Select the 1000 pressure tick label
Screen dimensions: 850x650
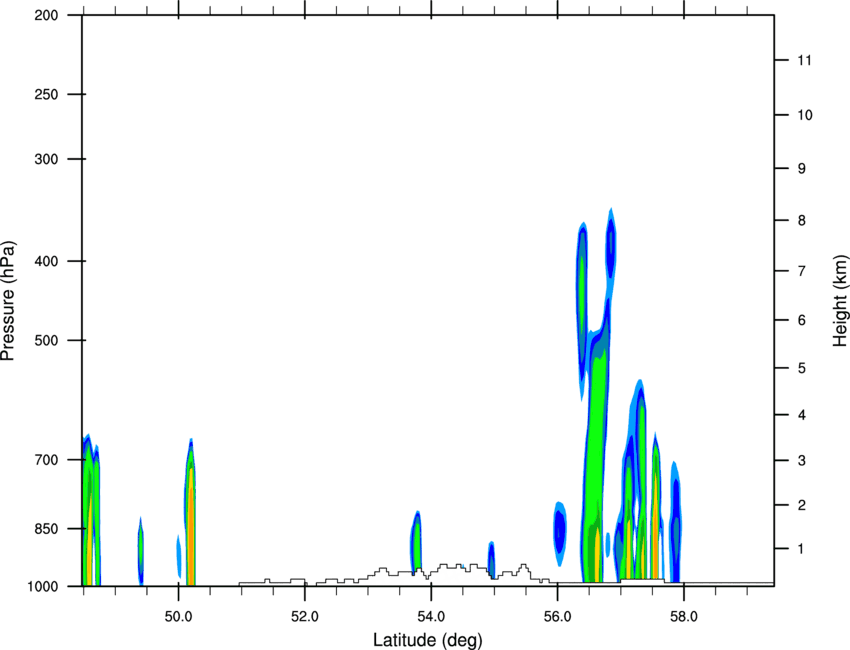[x=42, y=586]
